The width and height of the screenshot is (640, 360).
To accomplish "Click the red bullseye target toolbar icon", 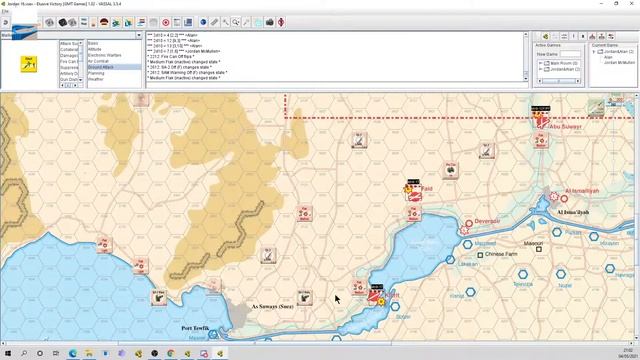I will (x=166, y=22).
